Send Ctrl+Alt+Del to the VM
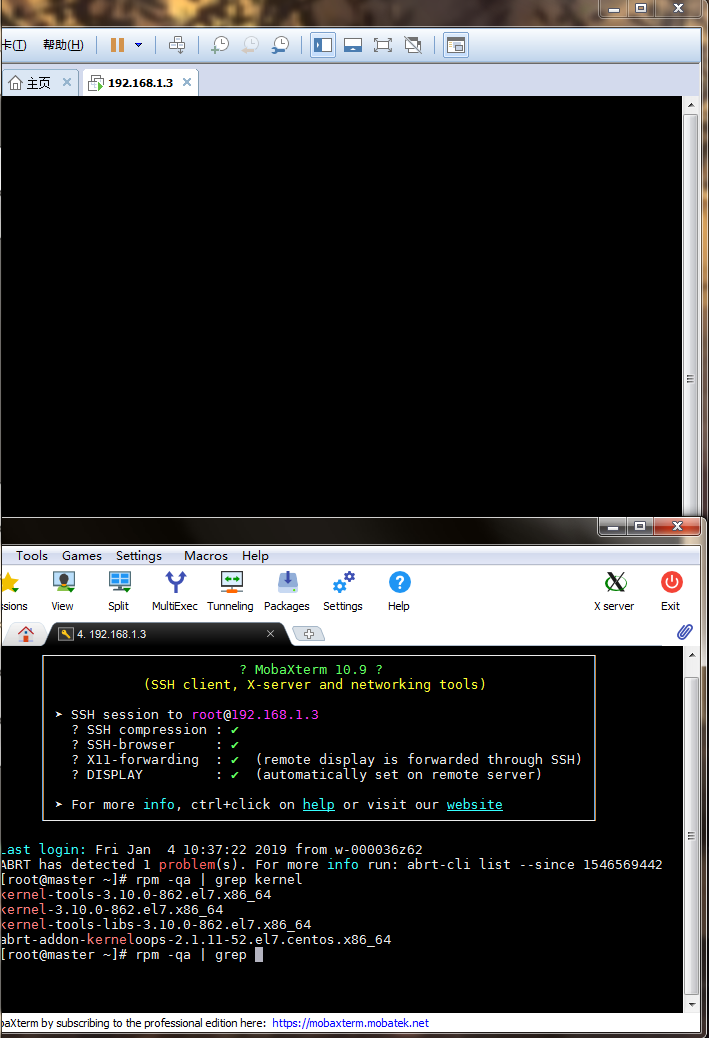This screenshot has width=709, height=1038. click(x=177, y=45)
